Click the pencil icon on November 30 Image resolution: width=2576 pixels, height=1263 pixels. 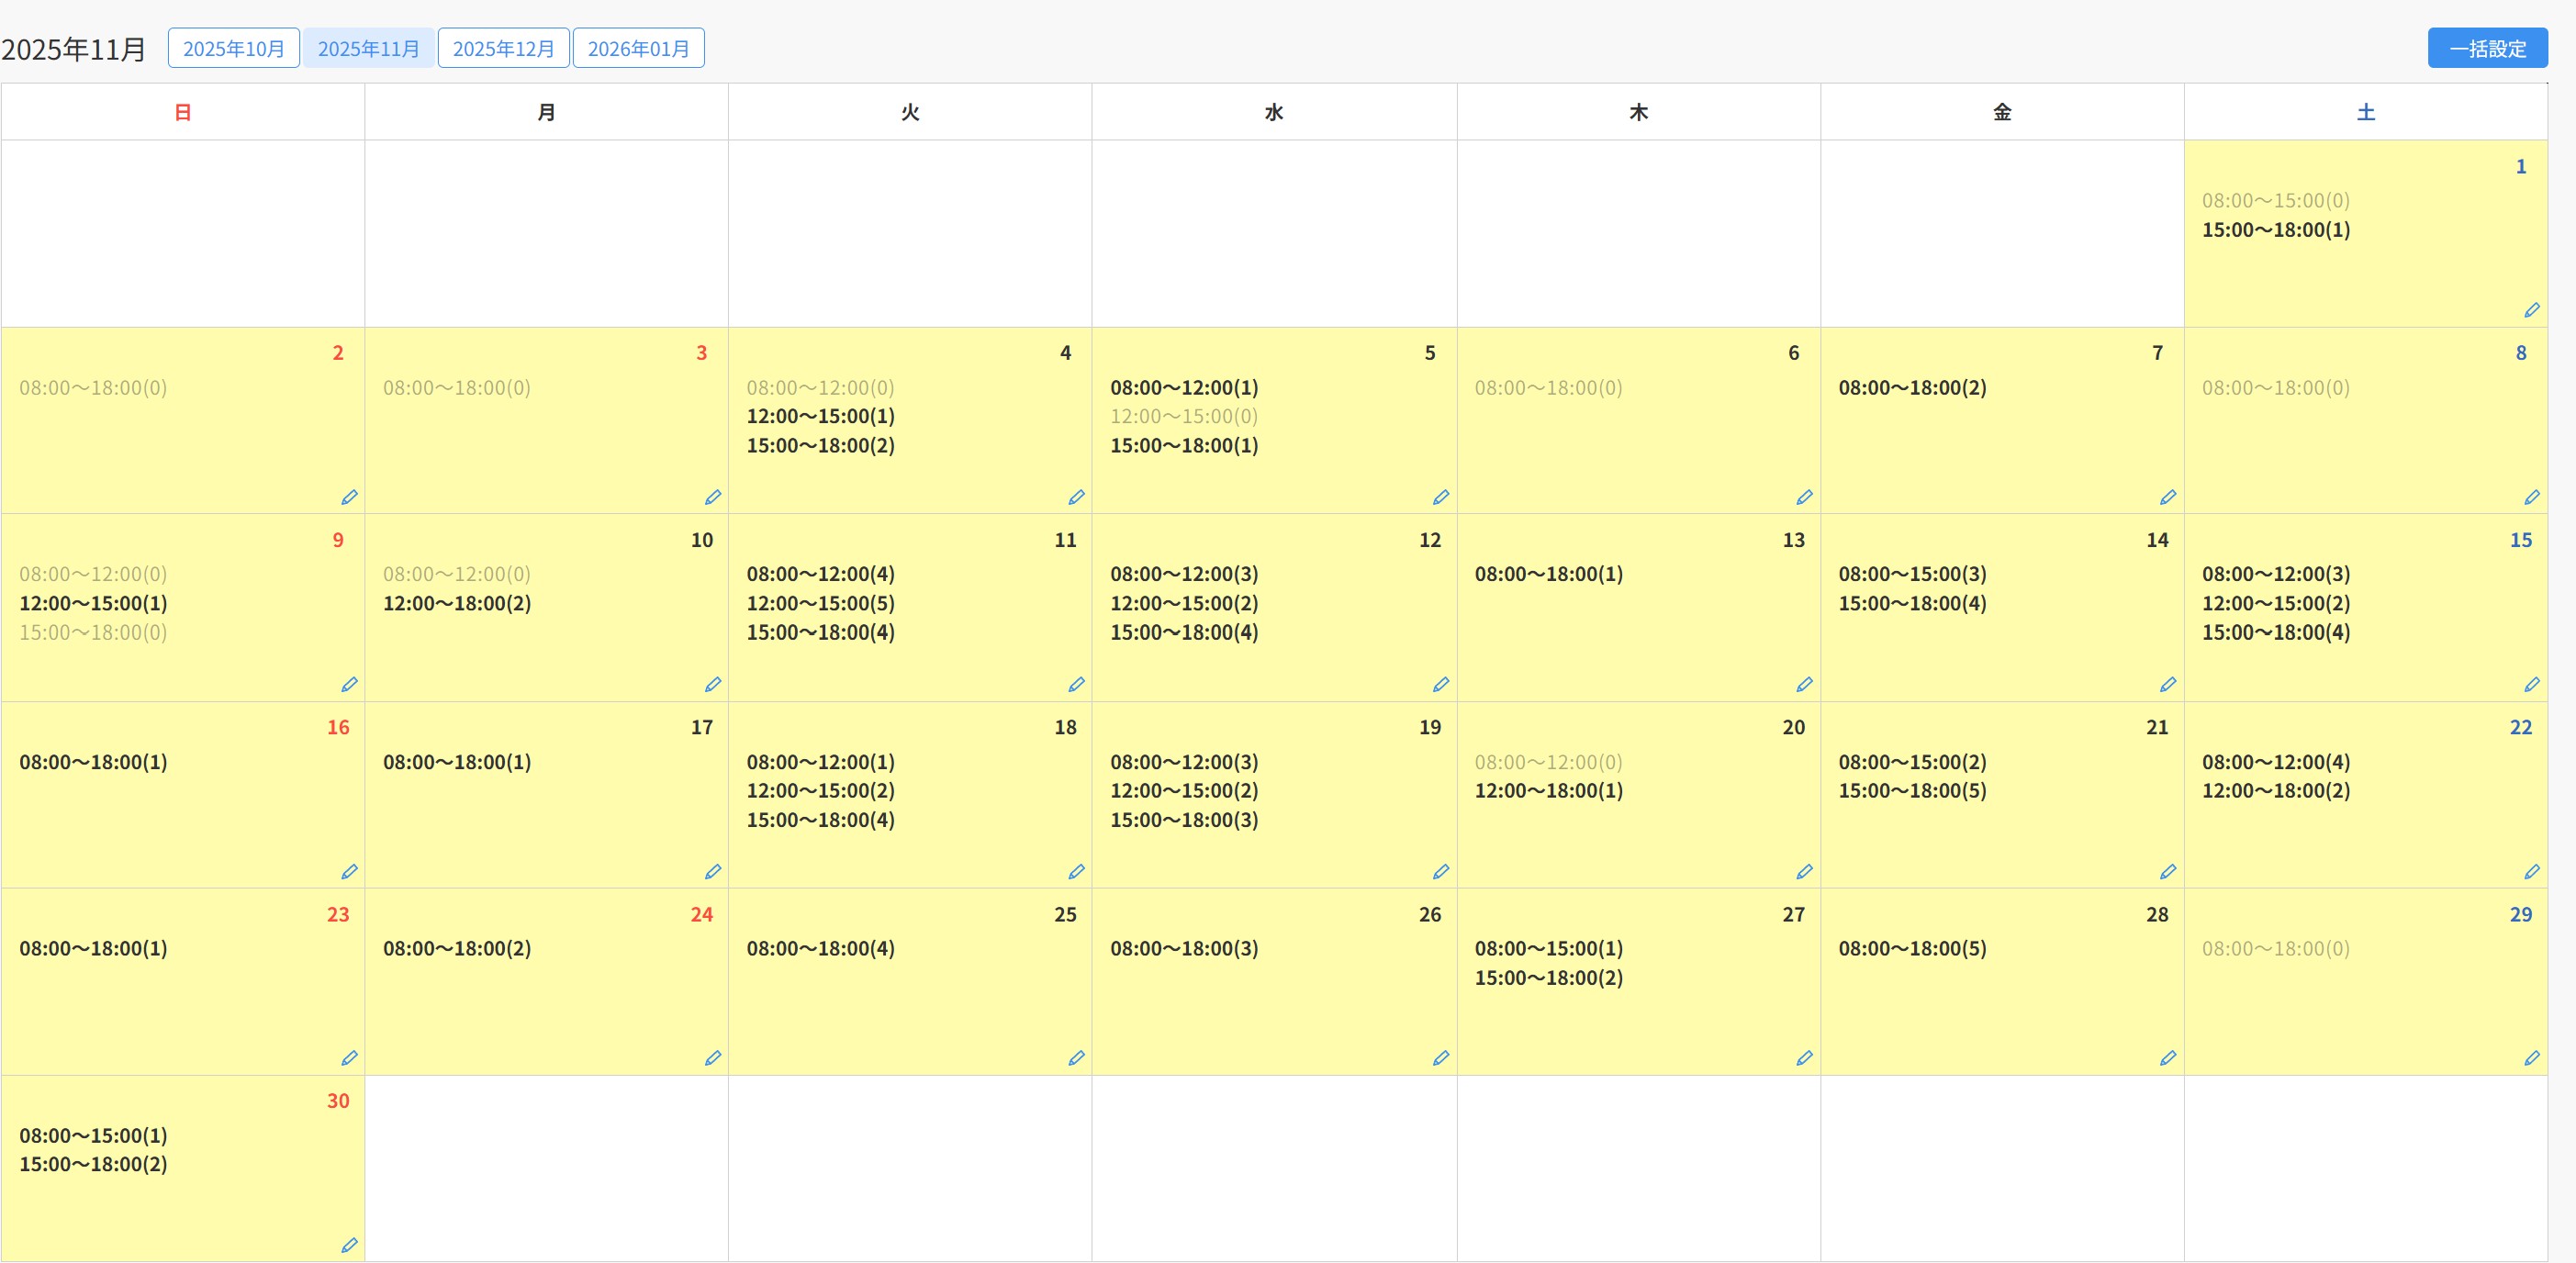(x=349, y=1245)
